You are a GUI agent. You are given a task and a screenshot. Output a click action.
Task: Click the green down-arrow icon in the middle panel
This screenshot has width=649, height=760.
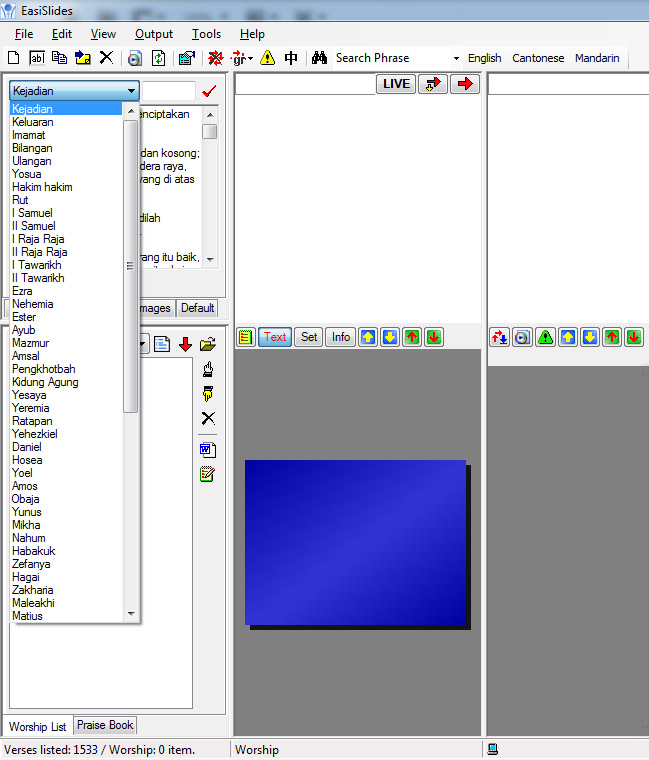pos(434,337)
